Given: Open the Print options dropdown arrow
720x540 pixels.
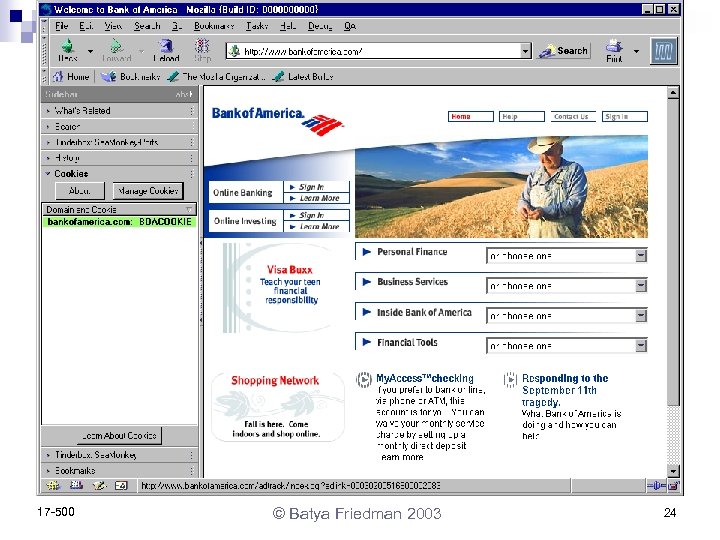Looking at the screenshot, I should (636, 51).
